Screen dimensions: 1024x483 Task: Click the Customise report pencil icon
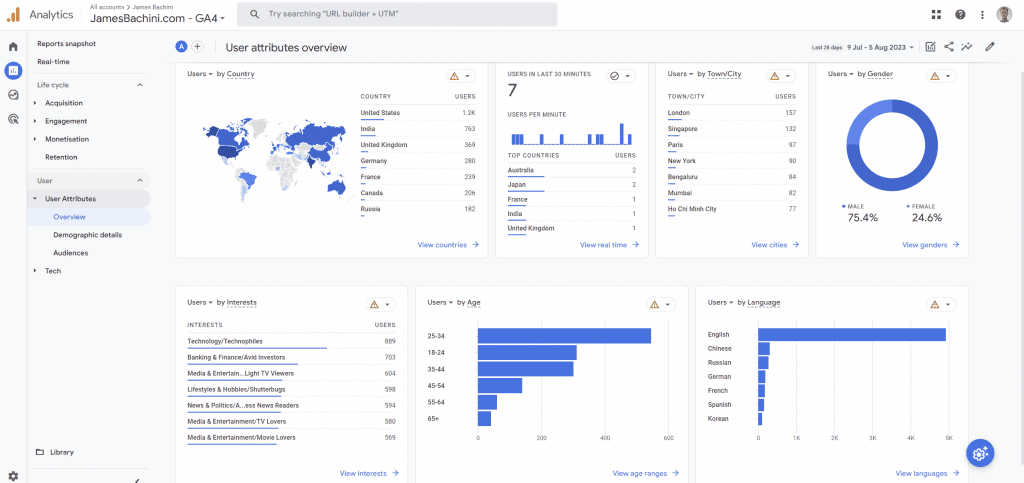click(x=990, y=47)
